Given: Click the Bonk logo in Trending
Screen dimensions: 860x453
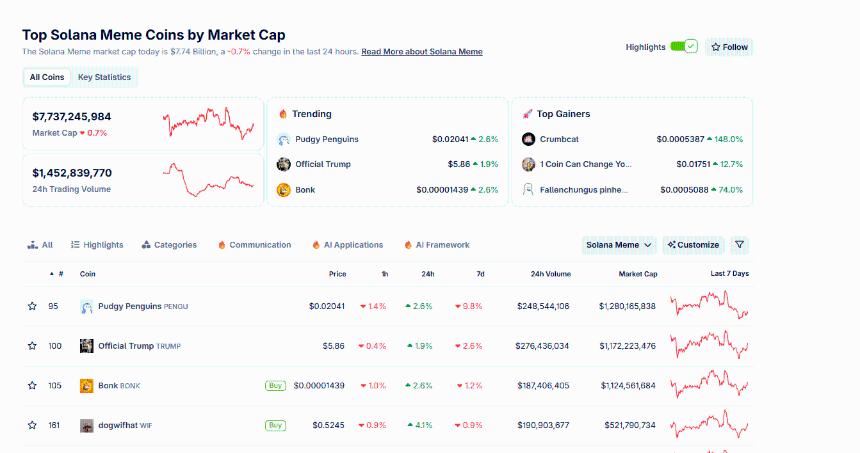Looking at the screenshot, I should 284,190.
